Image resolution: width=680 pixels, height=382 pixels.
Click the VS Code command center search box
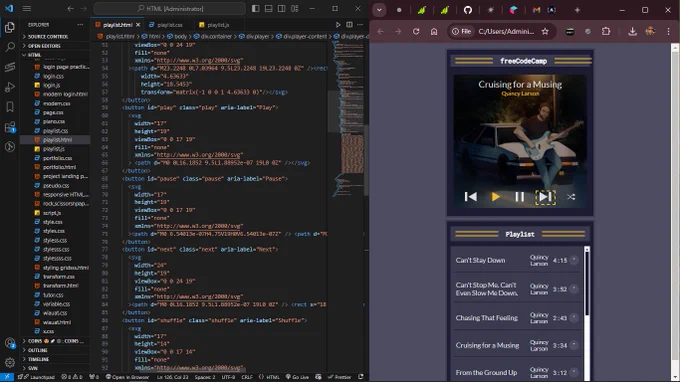(x=170, y=9)
